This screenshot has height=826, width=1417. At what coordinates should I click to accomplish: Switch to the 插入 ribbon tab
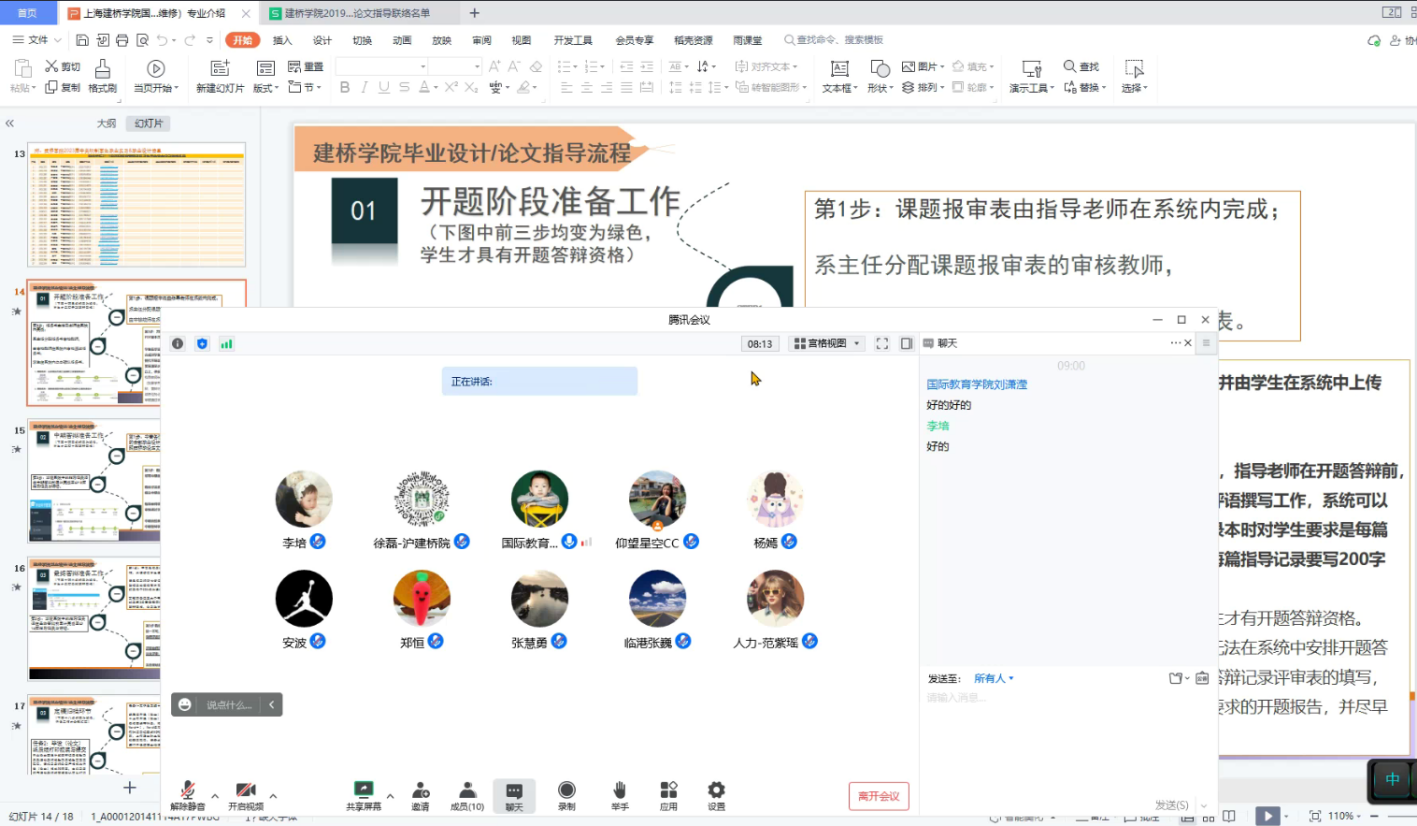point(282,40)
